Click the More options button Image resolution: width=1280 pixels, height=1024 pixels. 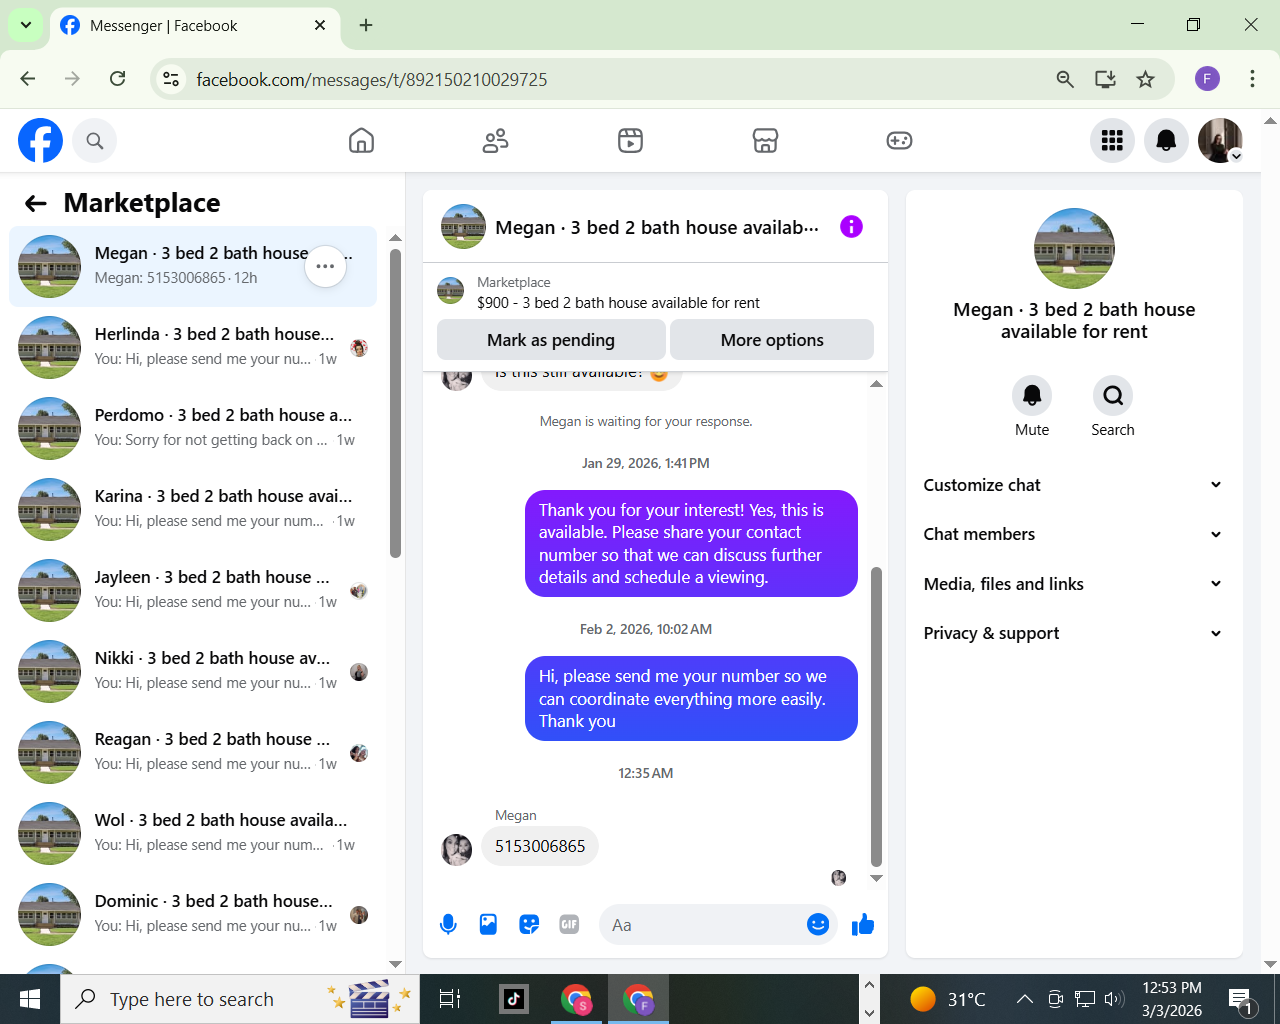click(x=772, y=340)
